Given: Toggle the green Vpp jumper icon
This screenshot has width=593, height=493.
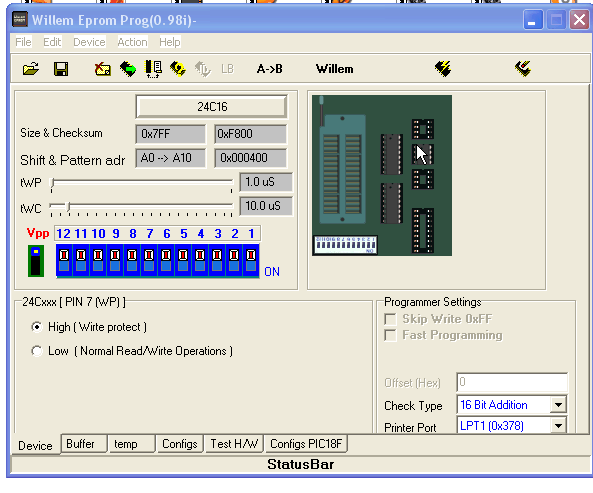Looking at the screenshot, I should click(x=36, y=261).
